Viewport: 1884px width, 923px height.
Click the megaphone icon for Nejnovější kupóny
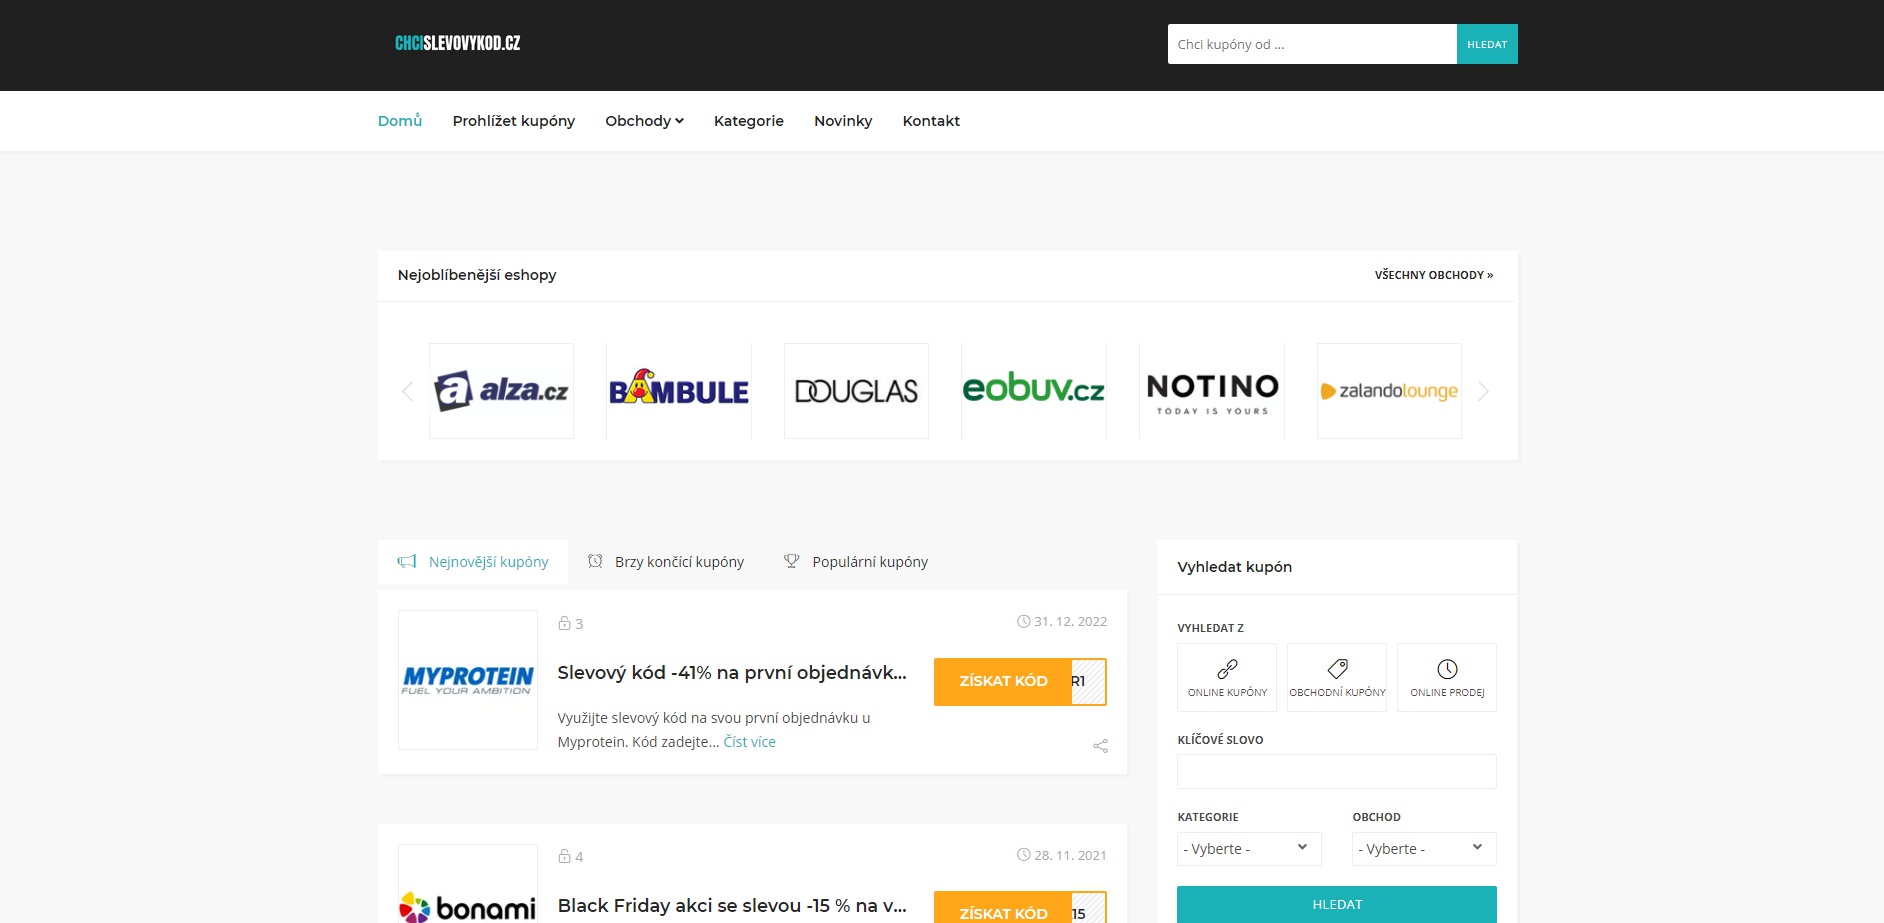click(407, 562)
